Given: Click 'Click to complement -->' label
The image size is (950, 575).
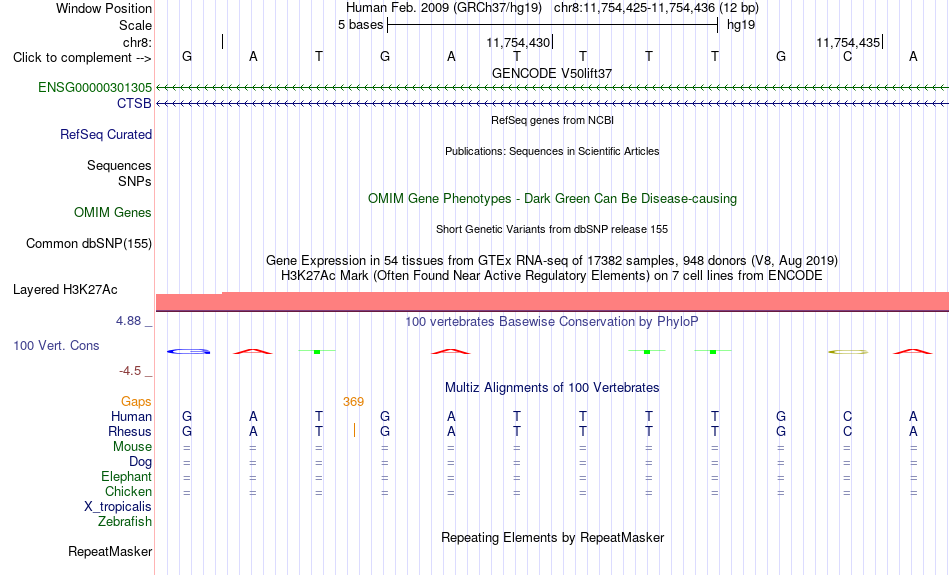Looking at the screenshot, I should click(x=82, y=58).
